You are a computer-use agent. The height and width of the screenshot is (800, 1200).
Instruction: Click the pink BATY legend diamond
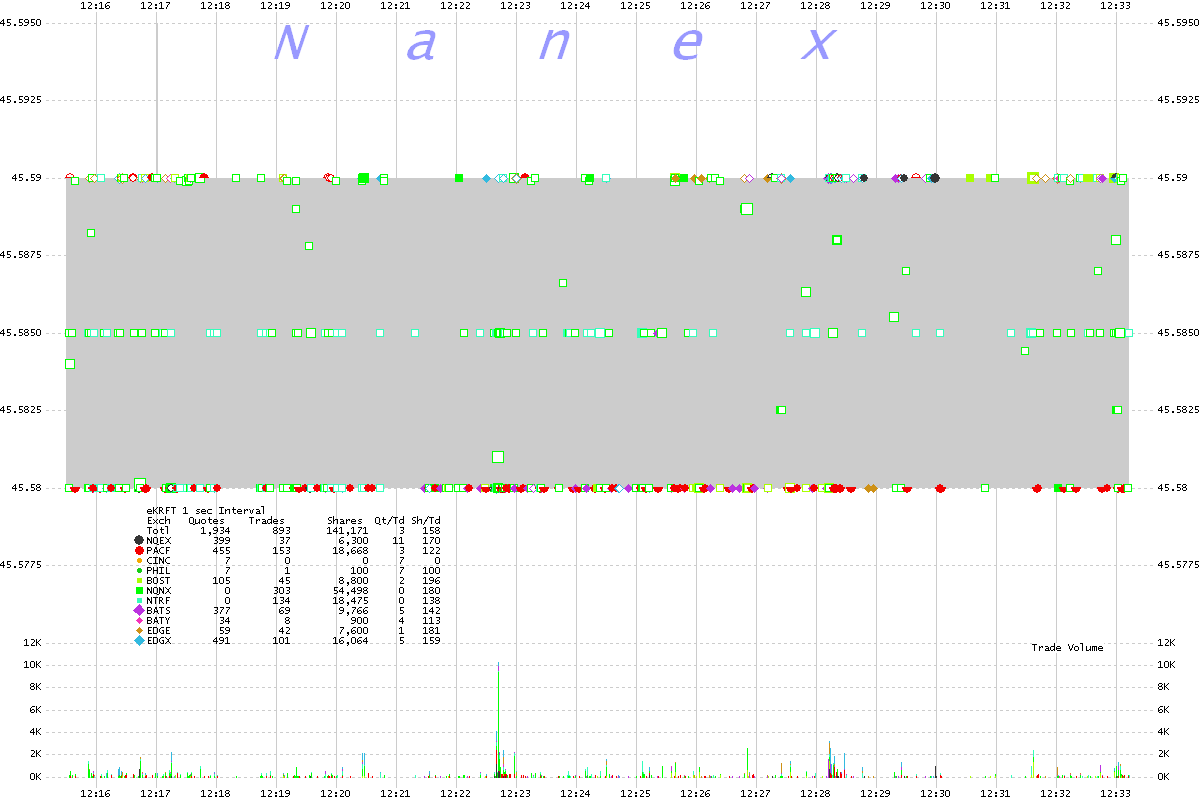(x=139, y=621)
